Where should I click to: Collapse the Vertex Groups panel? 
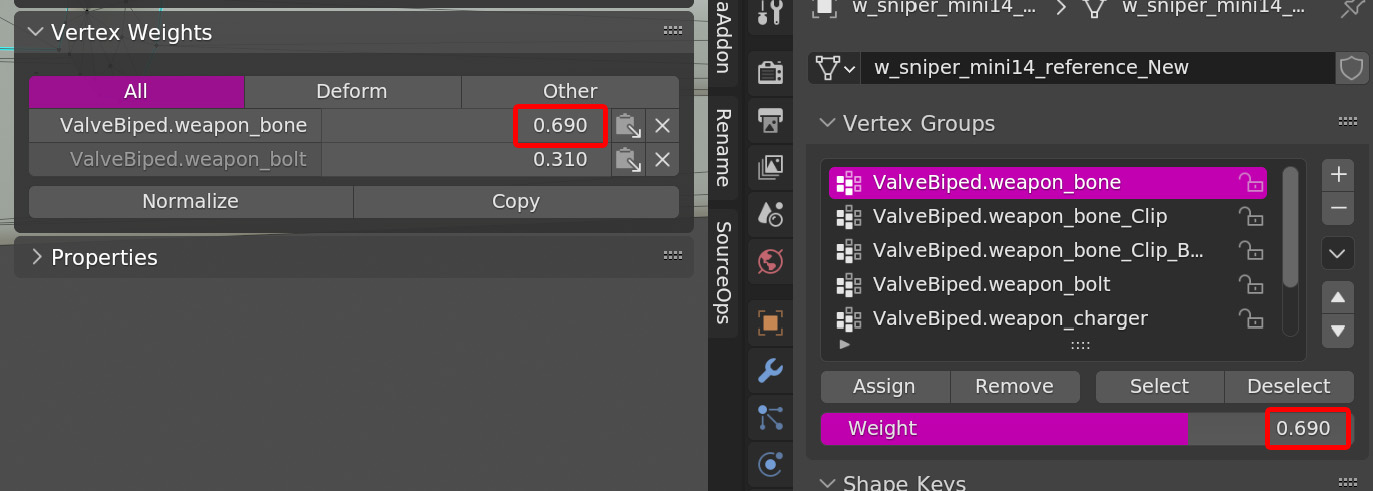tap(827, 123)
